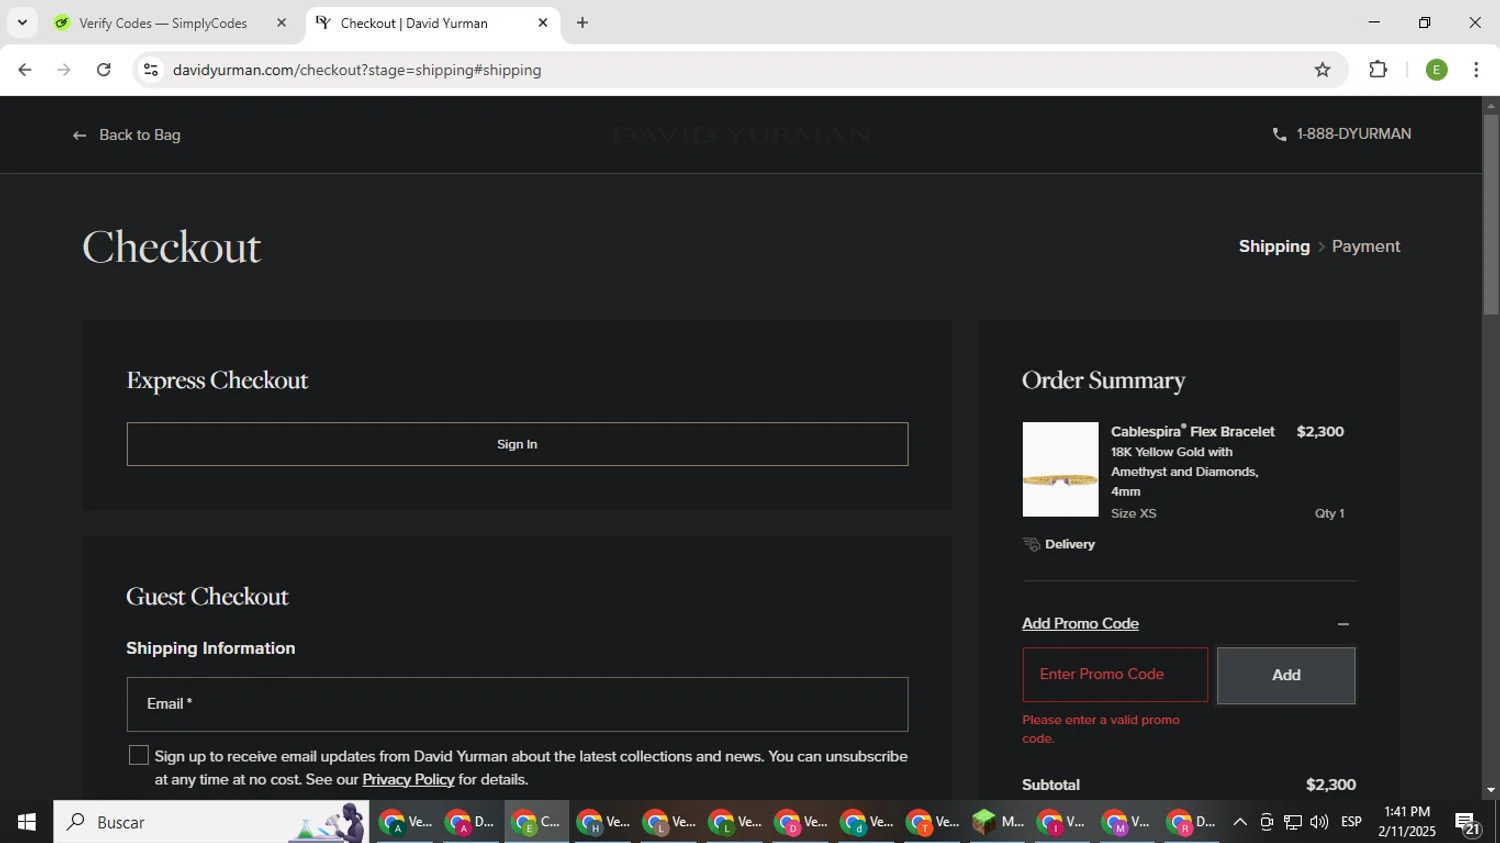This screenshot has width=1500, height=843.
Task: Open the Windows Start menu
Action: click(26, 822)
